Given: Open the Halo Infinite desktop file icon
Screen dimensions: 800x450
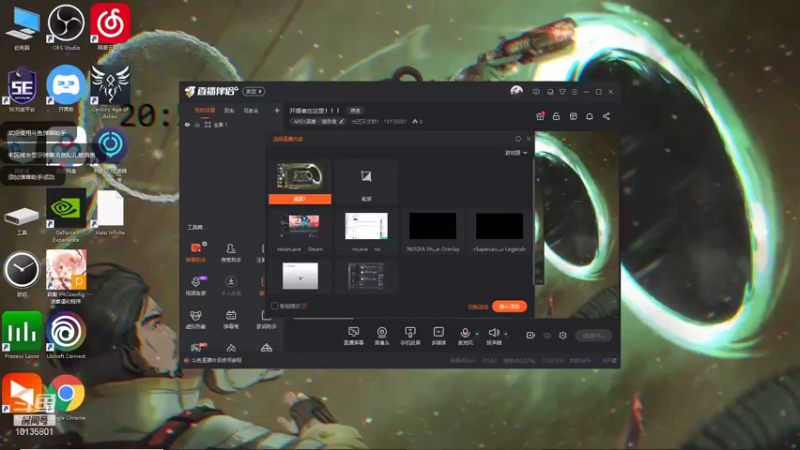Looking at the screenshot, I should (110, 213).
